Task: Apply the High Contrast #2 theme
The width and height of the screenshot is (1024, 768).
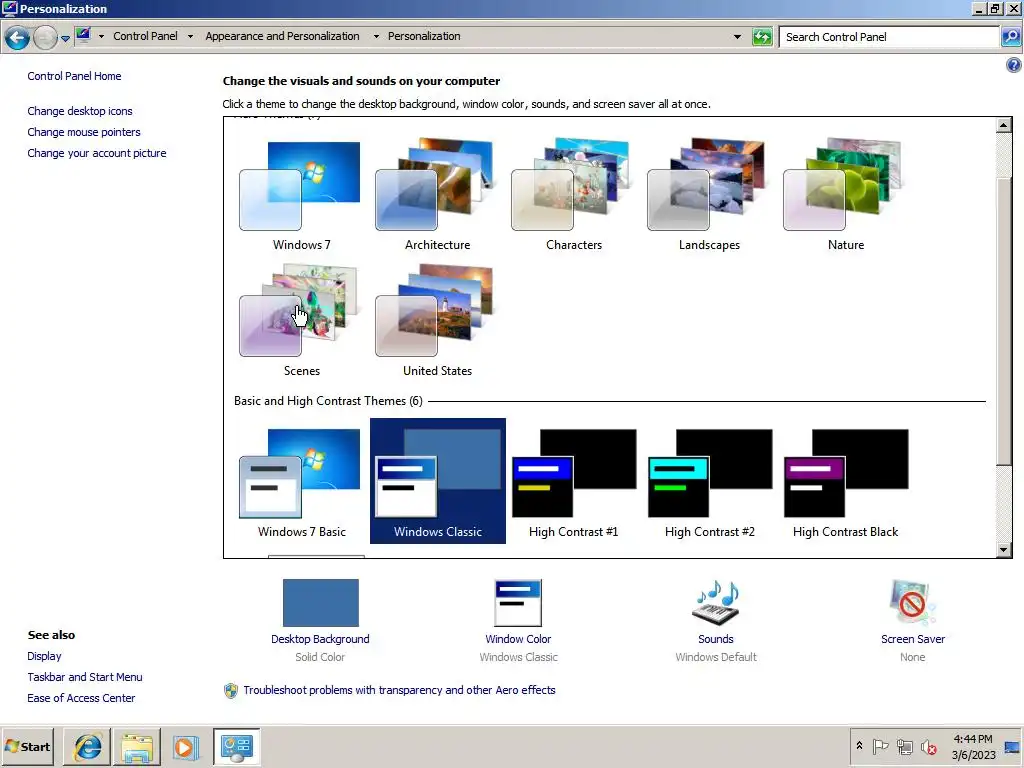Action: 709,482
